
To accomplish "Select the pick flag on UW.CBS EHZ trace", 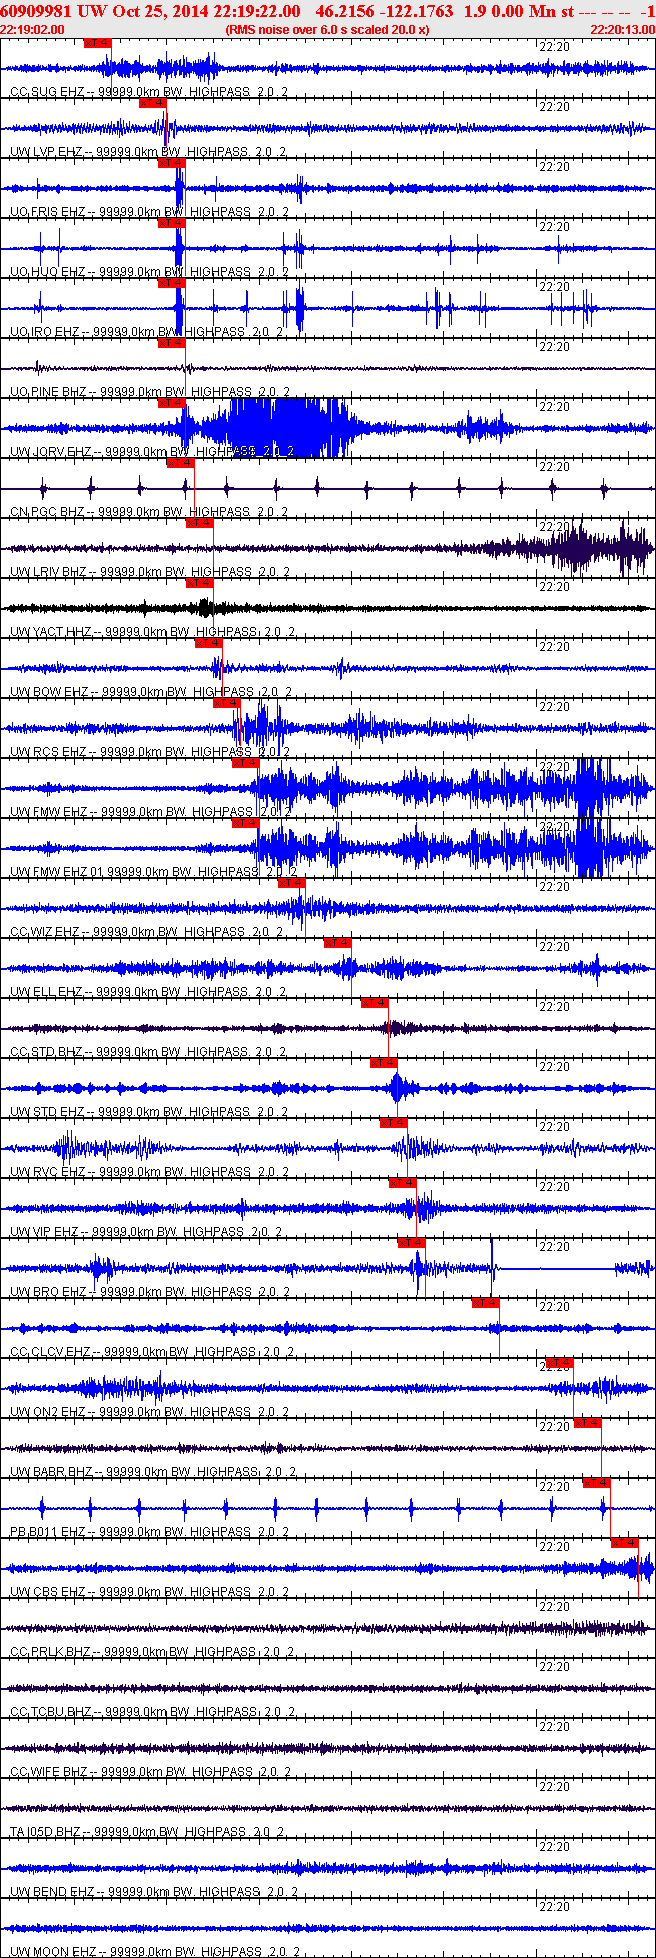I will [625, 1543].
